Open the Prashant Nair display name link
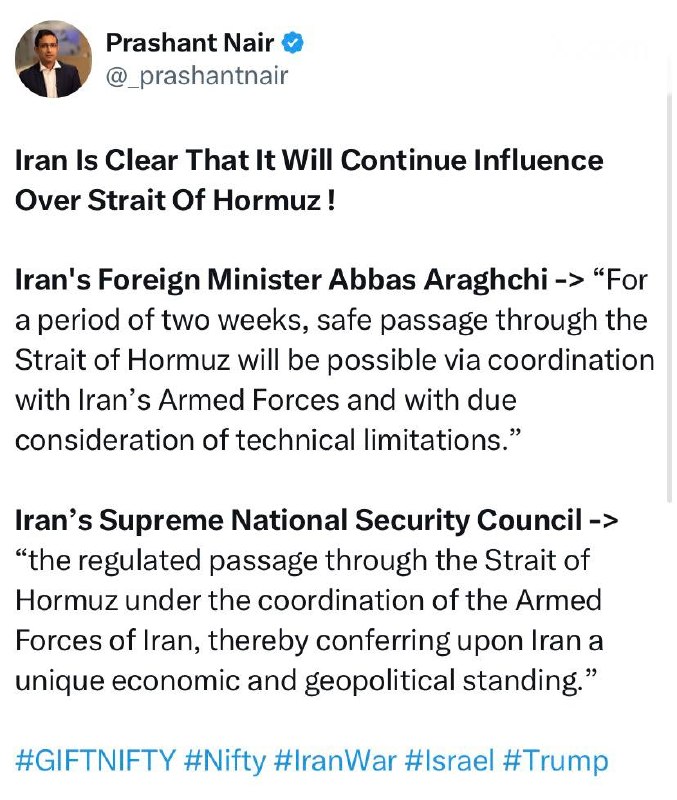This screenshot has width=677, height=800. pyautogui.click(x=190, y=43)
